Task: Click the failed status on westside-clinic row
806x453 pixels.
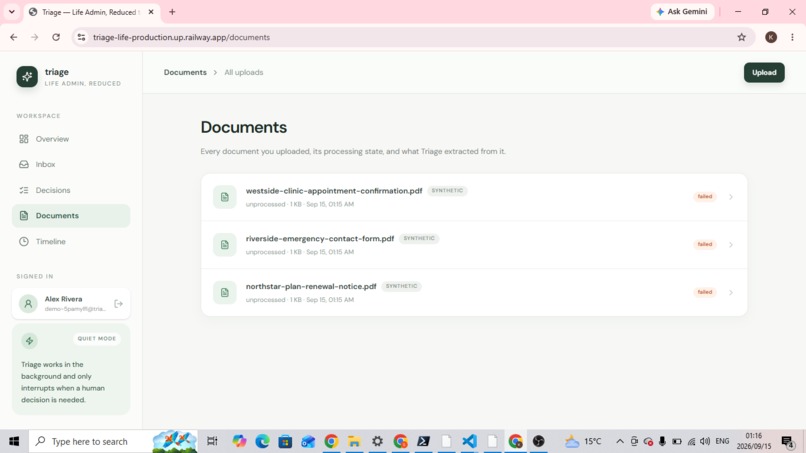Action: pyautogui.click(x=705, y=196)
